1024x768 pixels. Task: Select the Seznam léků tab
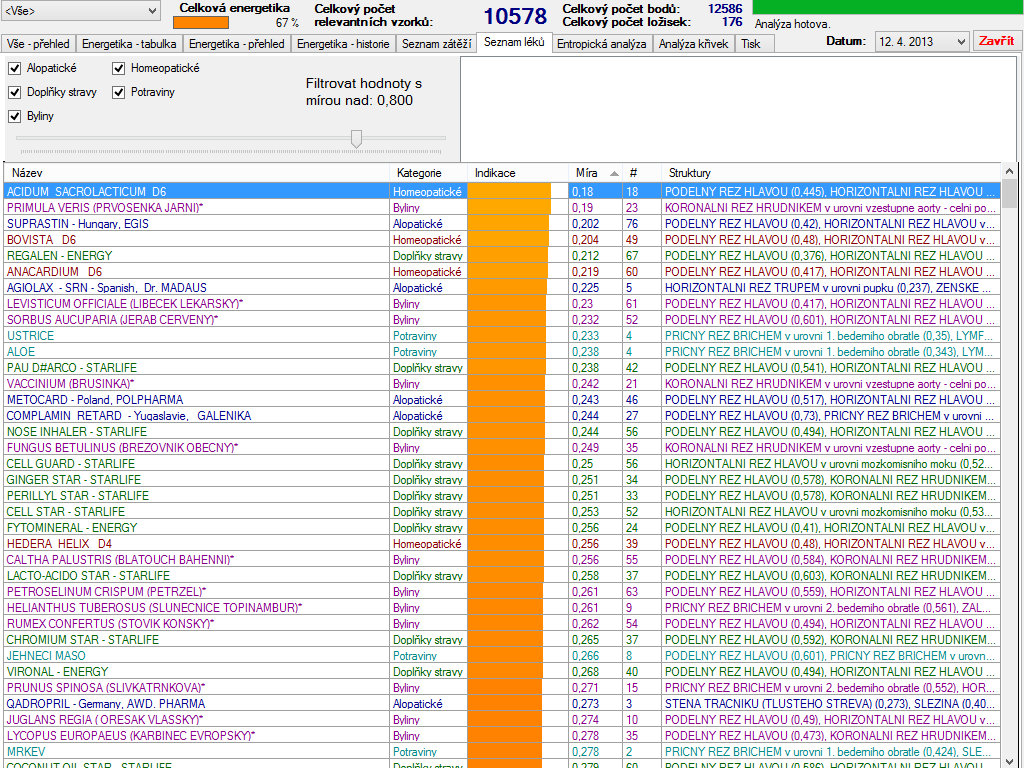pyautogui.click(x=514, y=42)
